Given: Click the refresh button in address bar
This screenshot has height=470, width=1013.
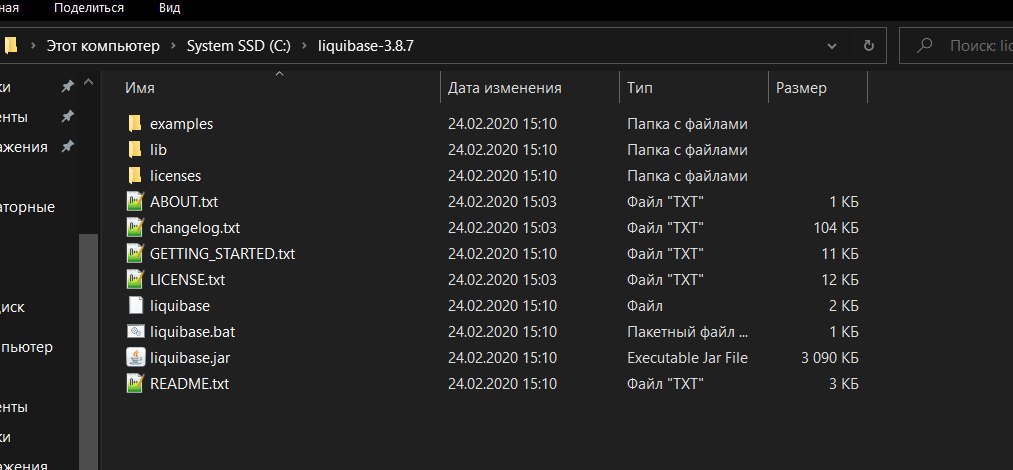Looking at the screenshot, I should point(869,46).
